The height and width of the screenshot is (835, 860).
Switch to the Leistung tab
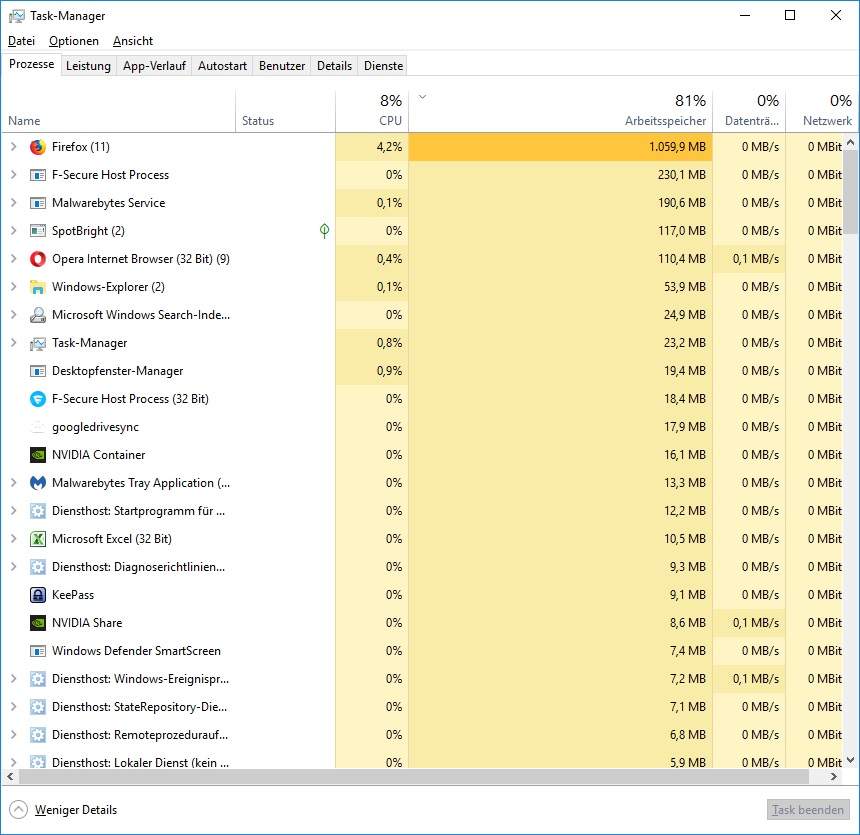(x=88, y=66)
